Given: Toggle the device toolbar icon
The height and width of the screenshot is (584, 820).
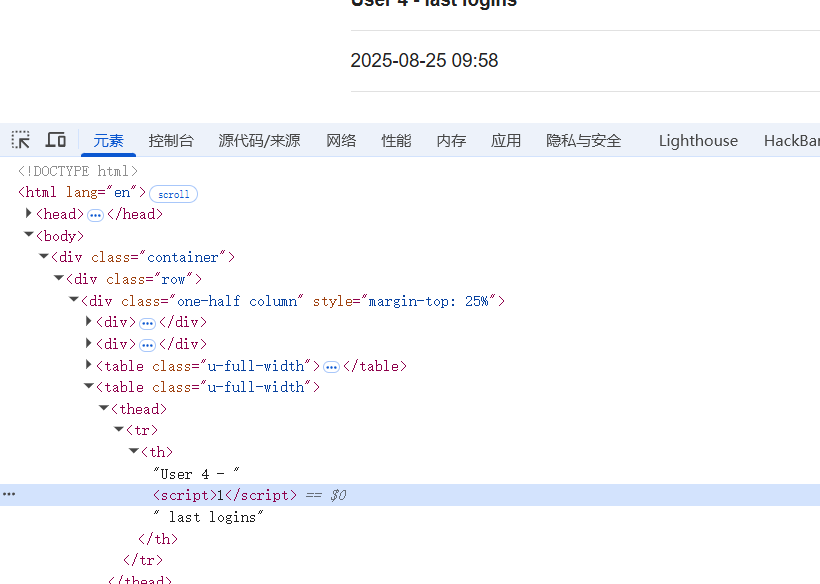Looking at the screenshot, I should click(55, 140).
